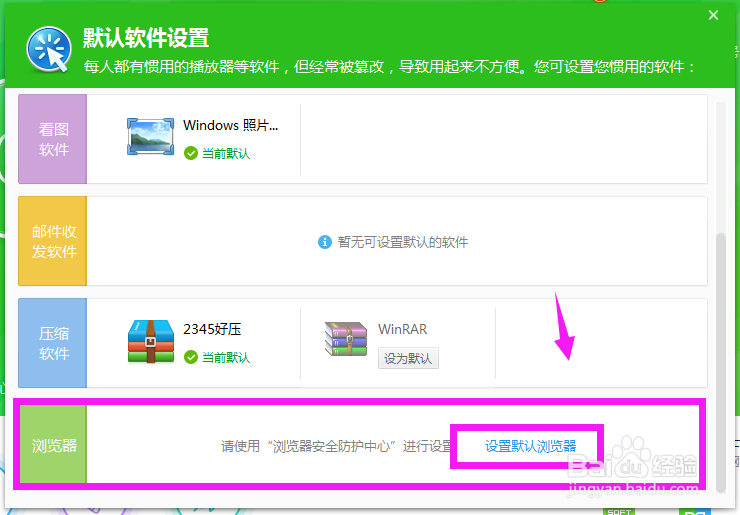Click the 当前默认 check icon under 2345好压
The image size is (740, 515).
(191, 357)
